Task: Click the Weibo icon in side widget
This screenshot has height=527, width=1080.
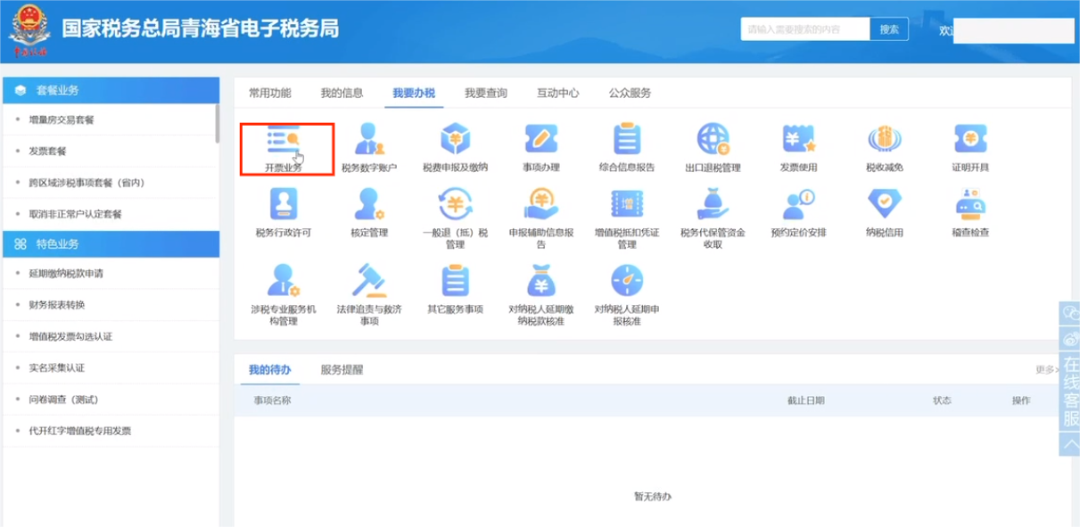Action: [1070, 338]
